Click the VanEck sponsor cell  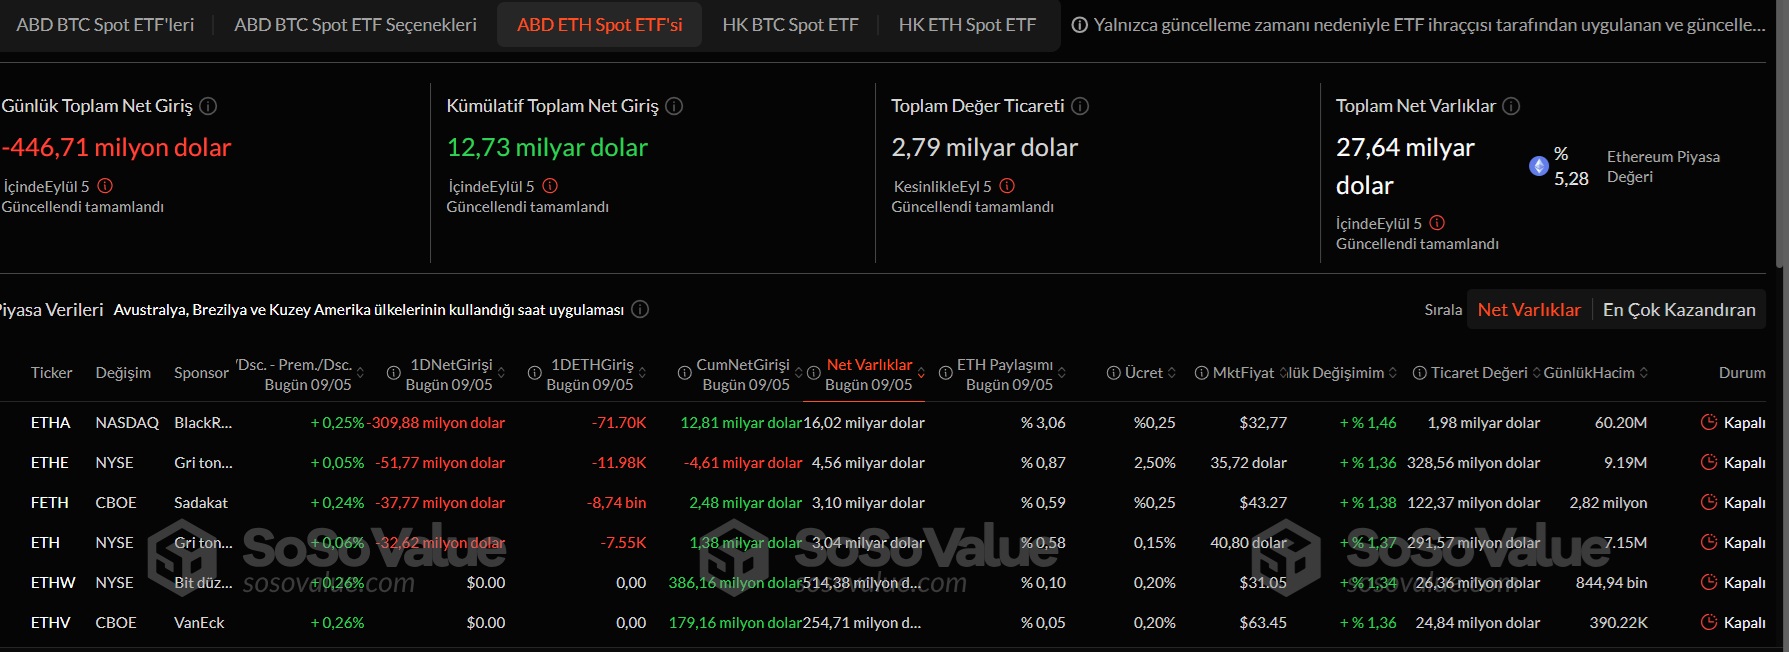tap(199, 623)
